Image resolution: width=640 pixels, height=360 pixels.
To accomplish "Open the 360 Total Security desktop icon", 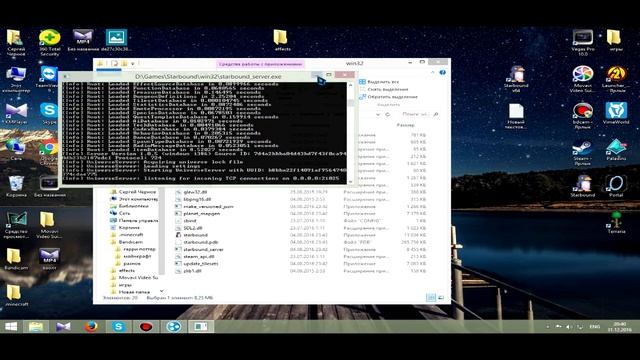I will point(49,42).
